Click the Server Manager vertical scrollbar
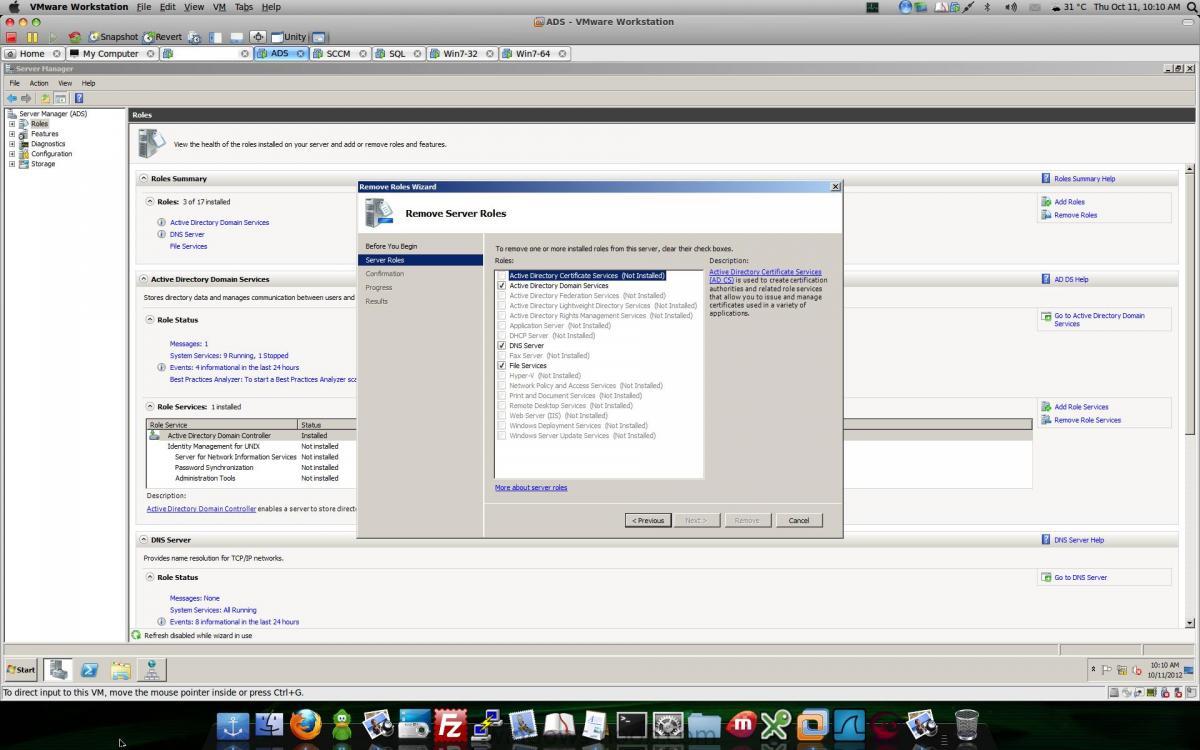1200x750 pixels. point(1190,396)
